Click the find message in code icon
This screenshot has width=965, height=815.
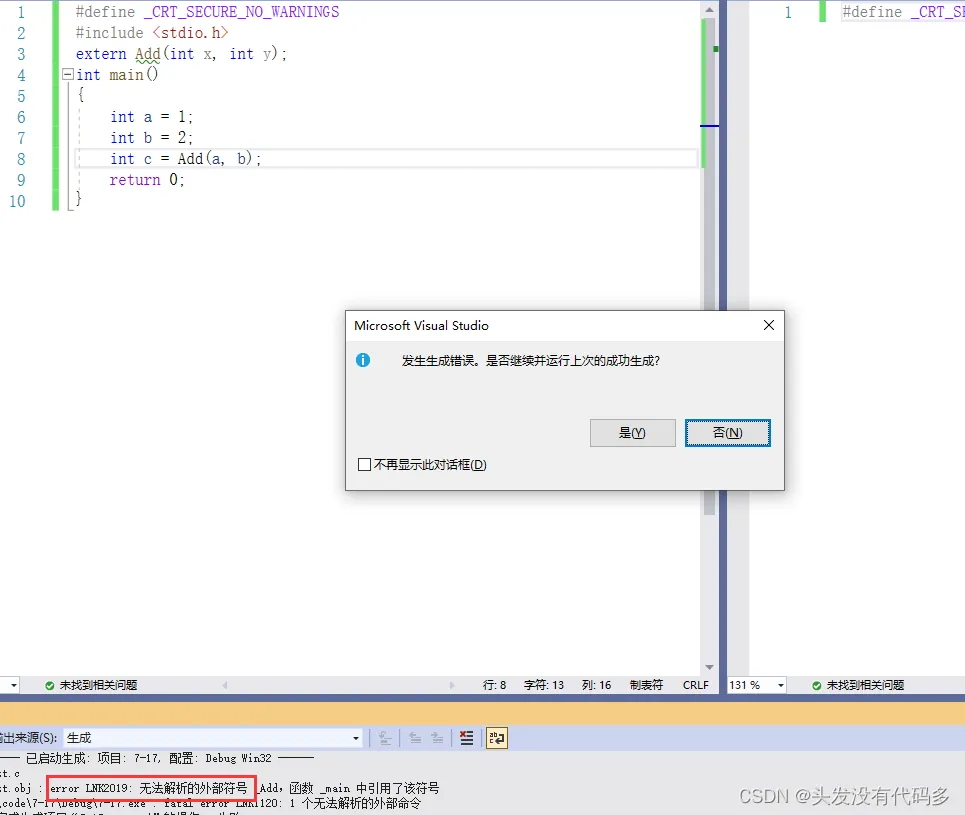point(385,737)
